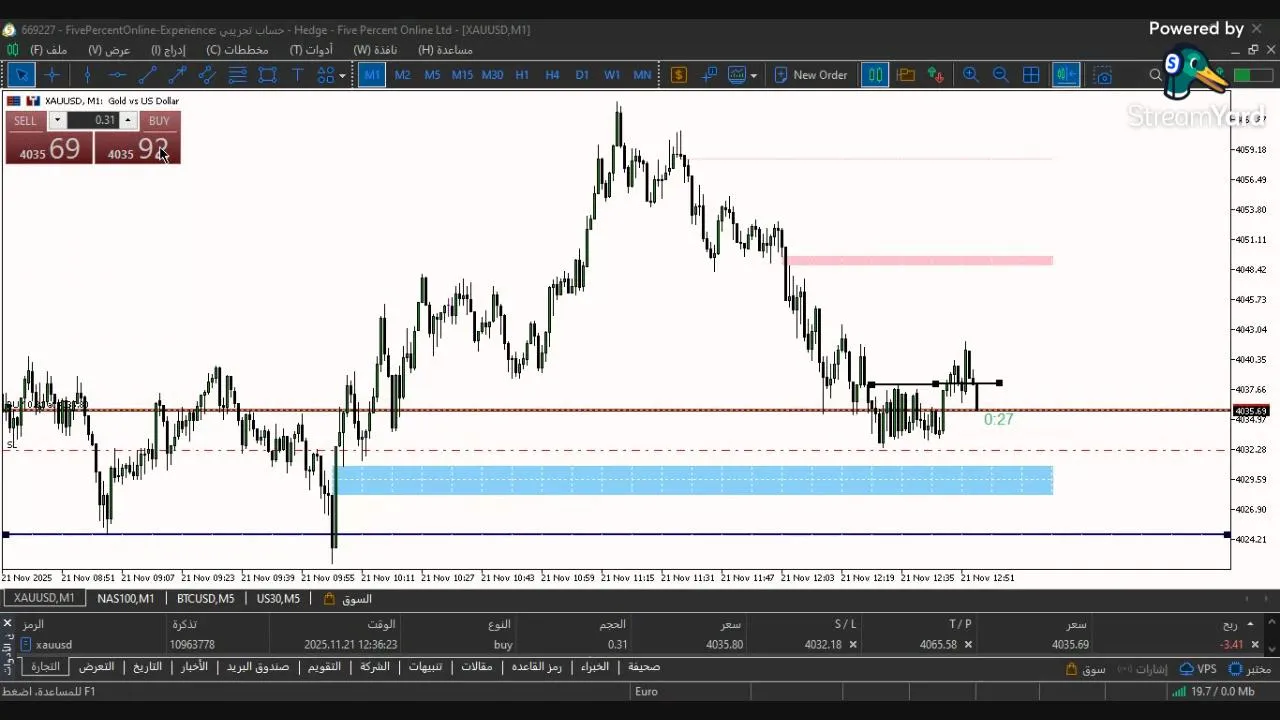Screen dimensions: 1280x720
Task: Expand the objects tool dropdown arrow
Action: 342,75
